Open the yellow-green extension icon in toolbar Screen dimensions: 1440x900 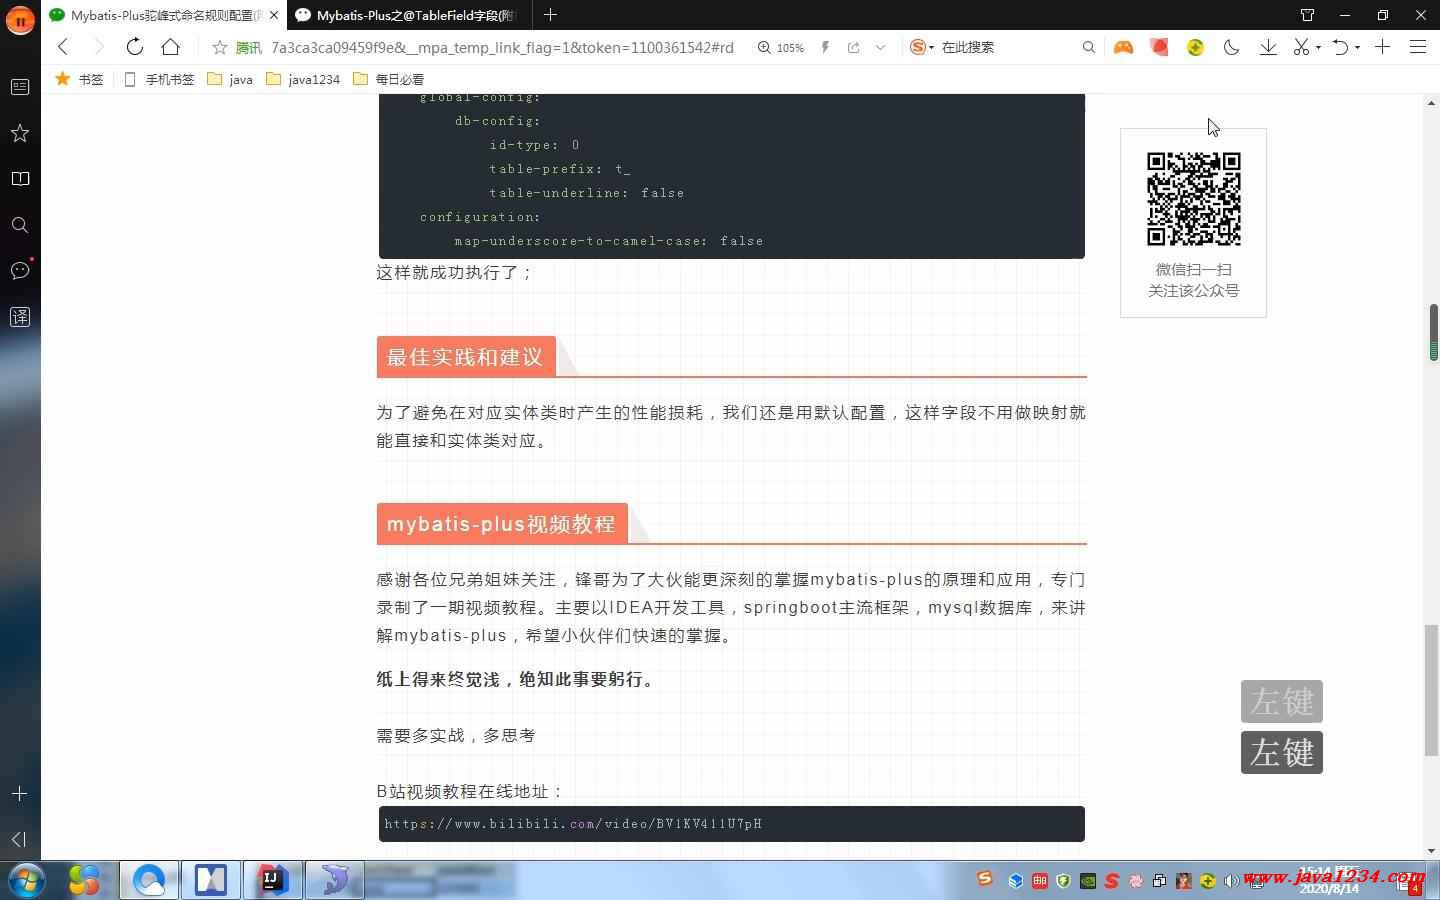(x=1195, y=47)
